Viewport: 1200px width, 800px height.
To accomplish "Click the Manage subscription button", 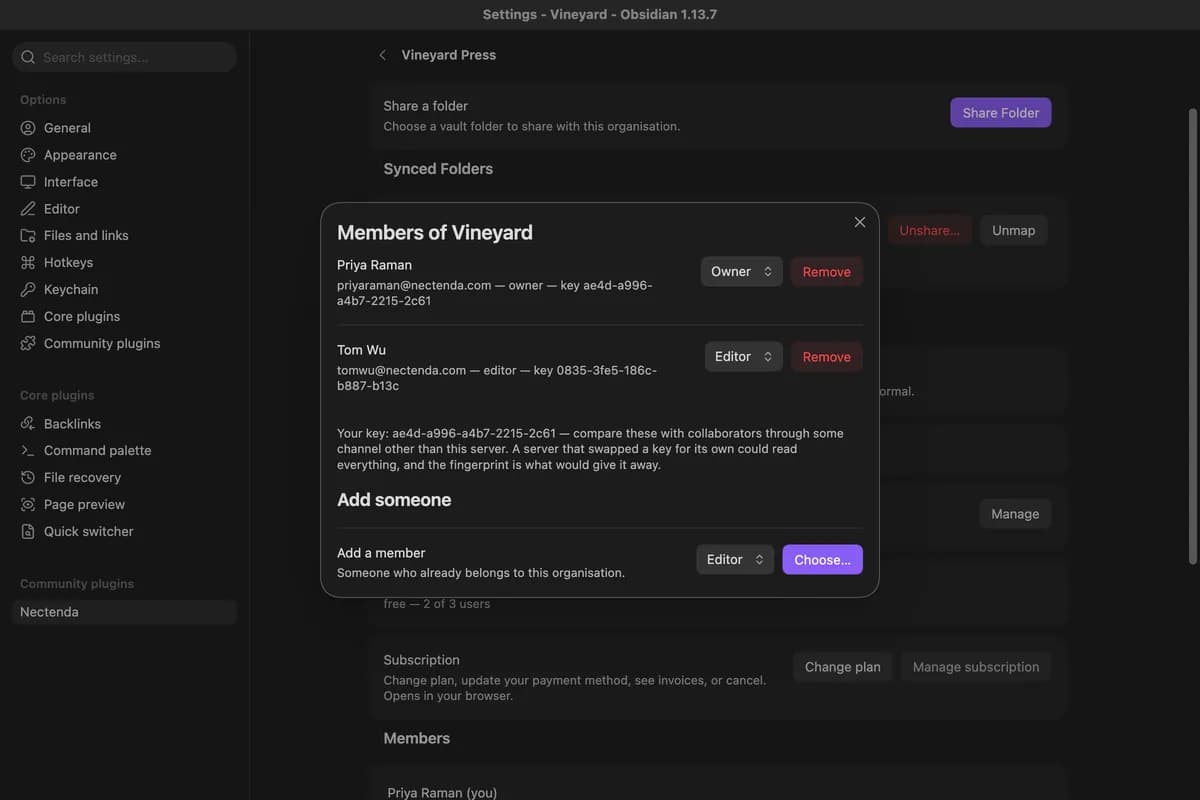I will pyautogui.click(x=976, y=667).
